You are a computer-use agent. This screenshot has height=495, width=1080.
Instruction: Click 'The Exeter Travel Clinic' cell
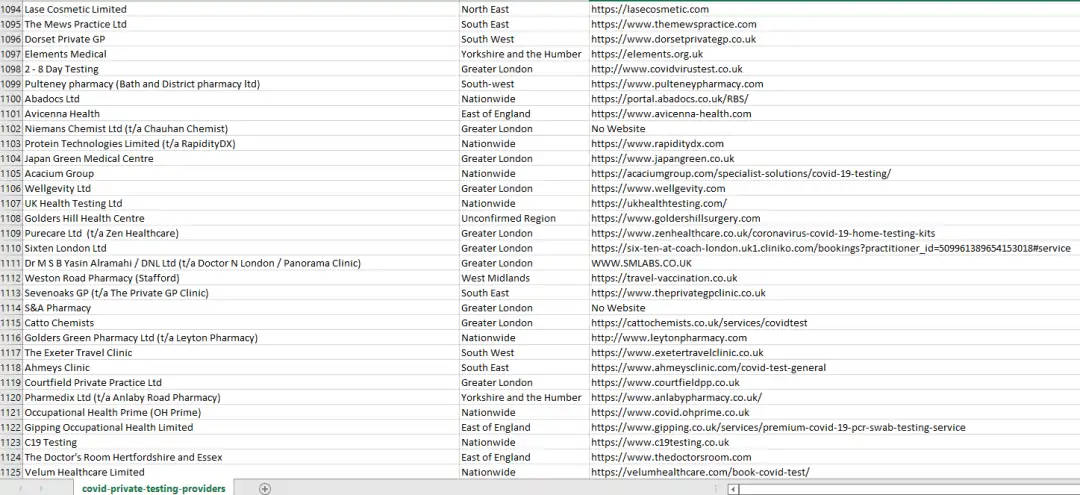(x=241, y=352)
